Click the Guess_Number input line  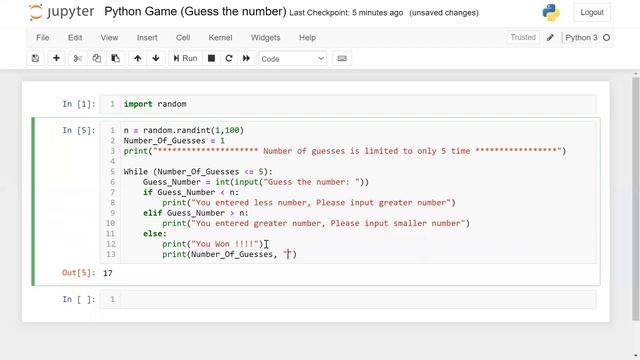pyautogui.click(x=256, y=182)
